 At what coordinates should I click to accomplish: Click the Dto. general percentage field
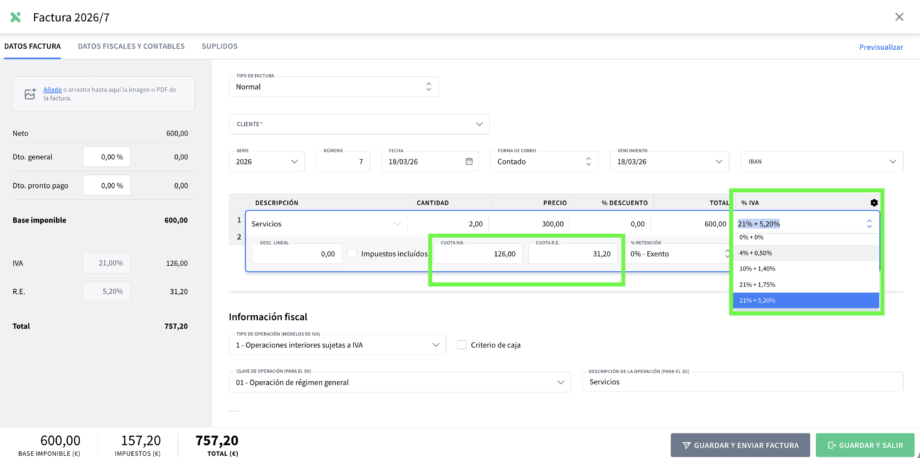(x=106, y=157)
